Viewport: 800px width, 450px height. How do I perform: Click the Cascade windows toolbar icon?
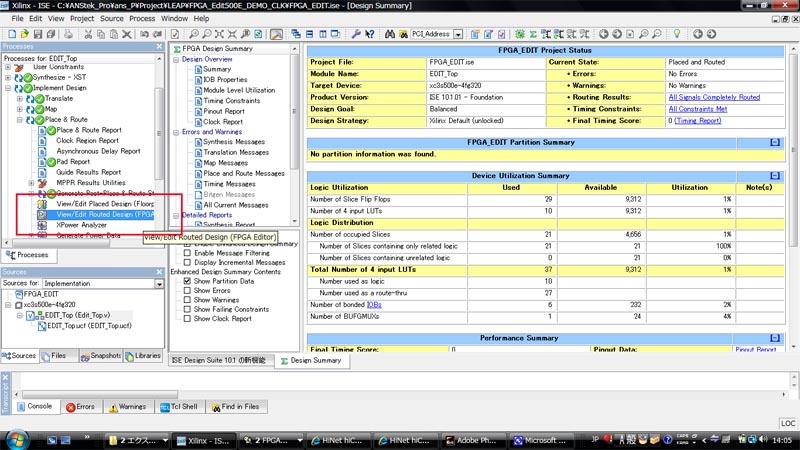(296, 34)
